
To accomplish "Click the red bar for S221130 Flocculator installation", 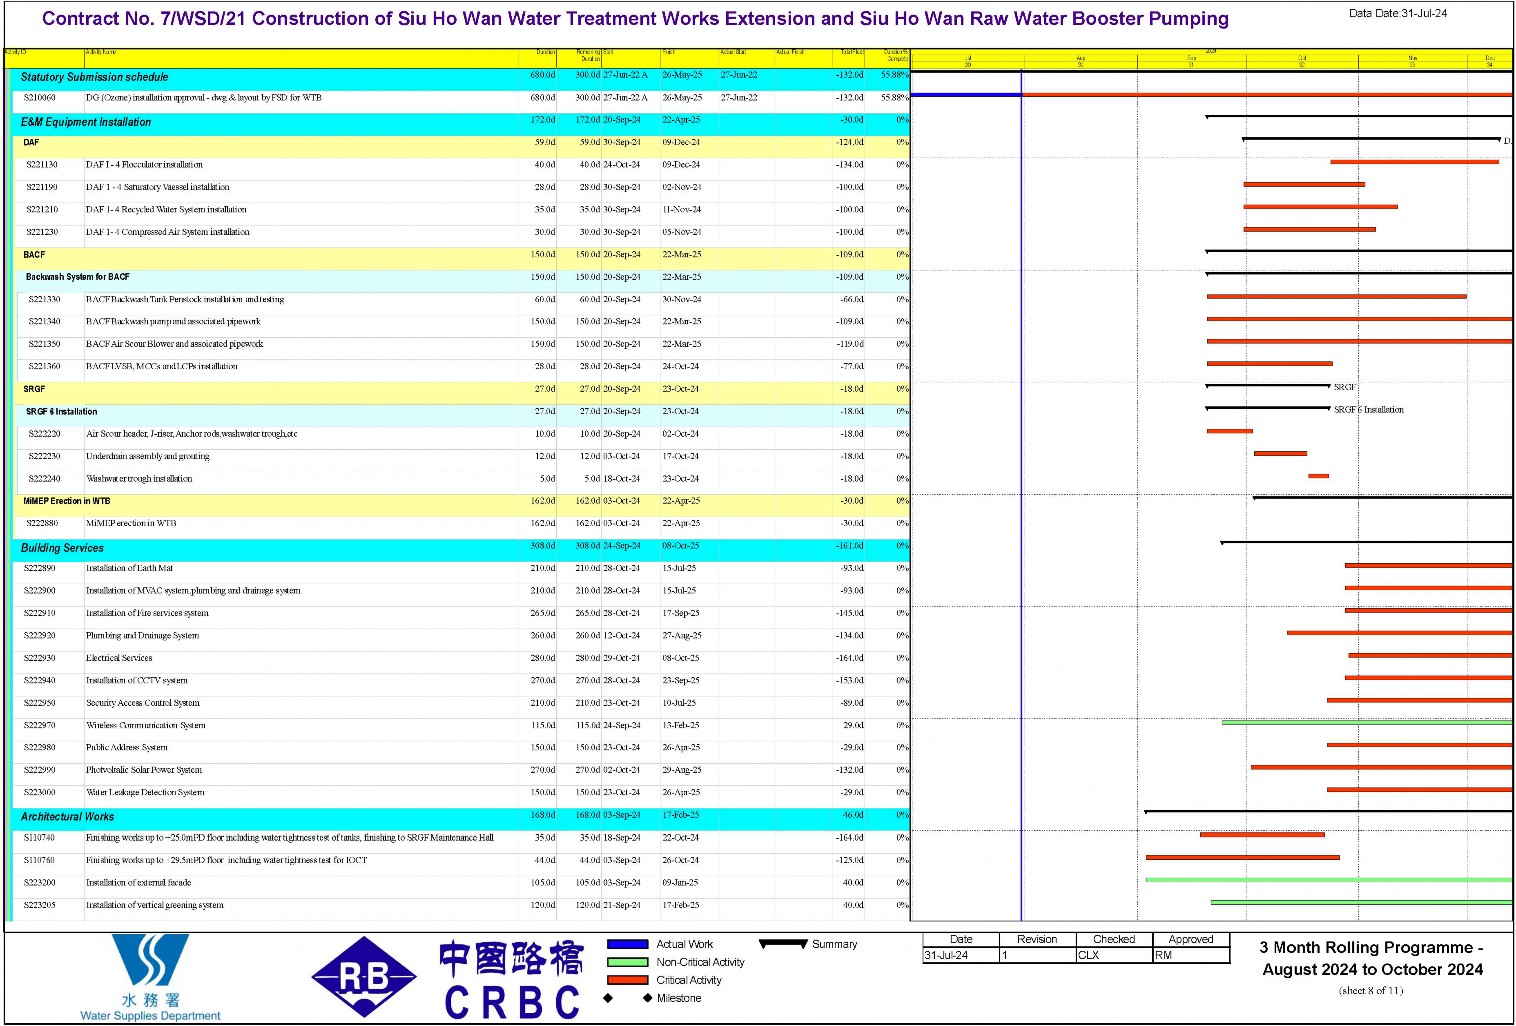I will pyautogui.click(x=1414, y=162).
